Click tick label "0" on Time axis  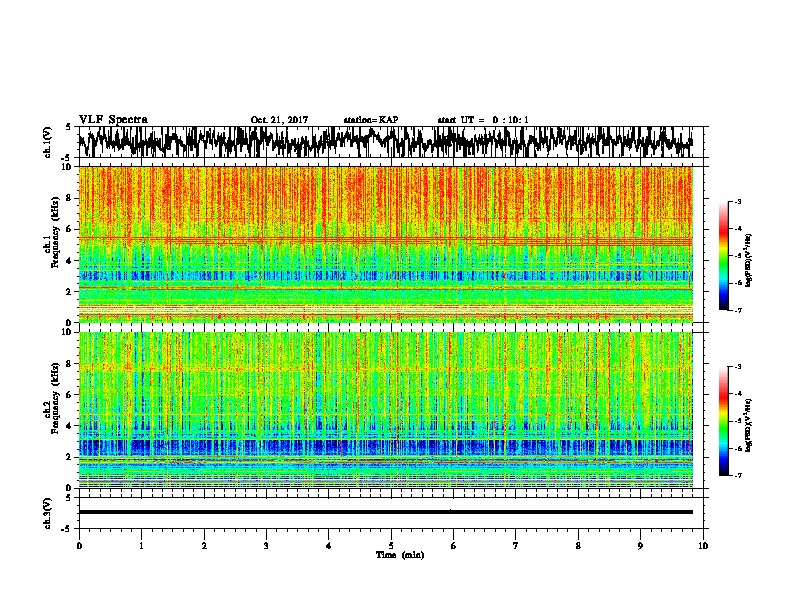(79, 546)
